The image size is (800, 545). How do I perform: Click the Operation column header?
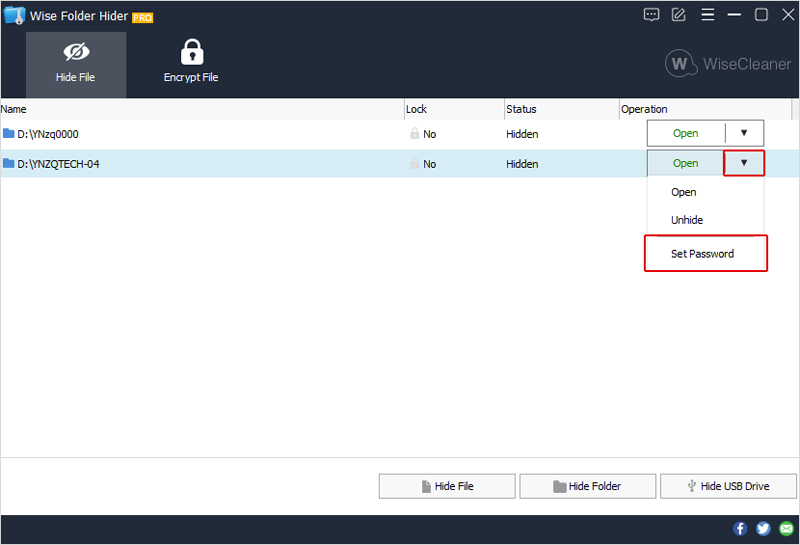pyautogui.click(x=706, y=109)
